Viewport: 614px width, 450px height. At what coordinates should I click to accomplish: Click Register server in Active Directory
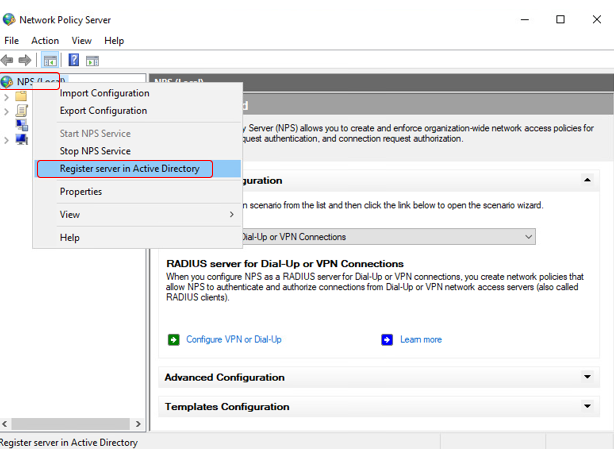point(137,169)
